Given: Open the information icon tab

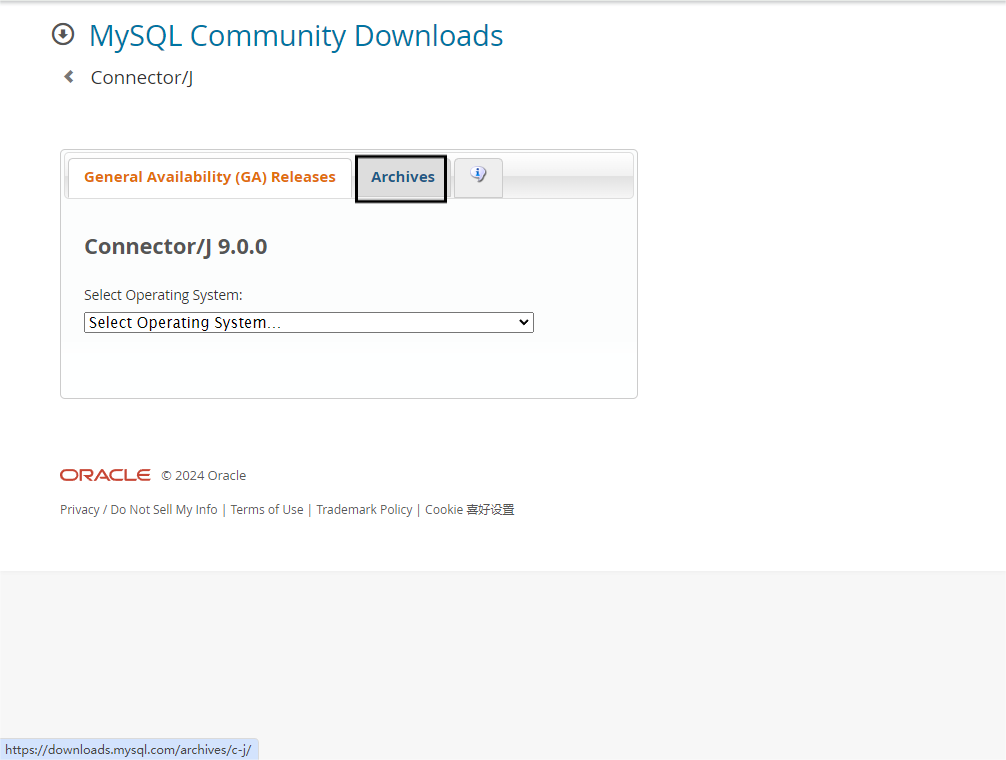Looking at the screenshot, I should coord(478,177).
